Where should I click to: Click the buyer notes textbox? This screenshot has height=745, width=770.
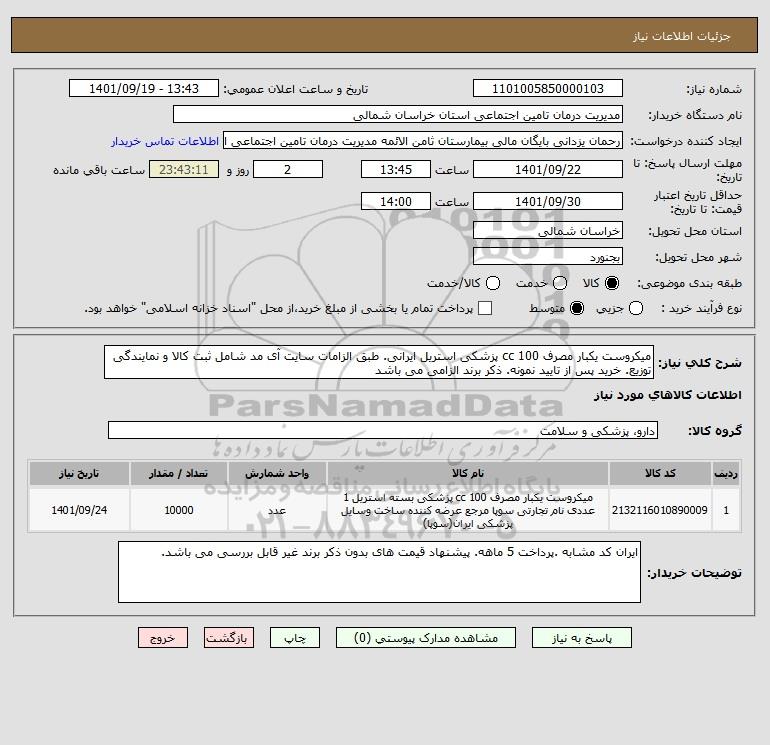coord(379,572)
